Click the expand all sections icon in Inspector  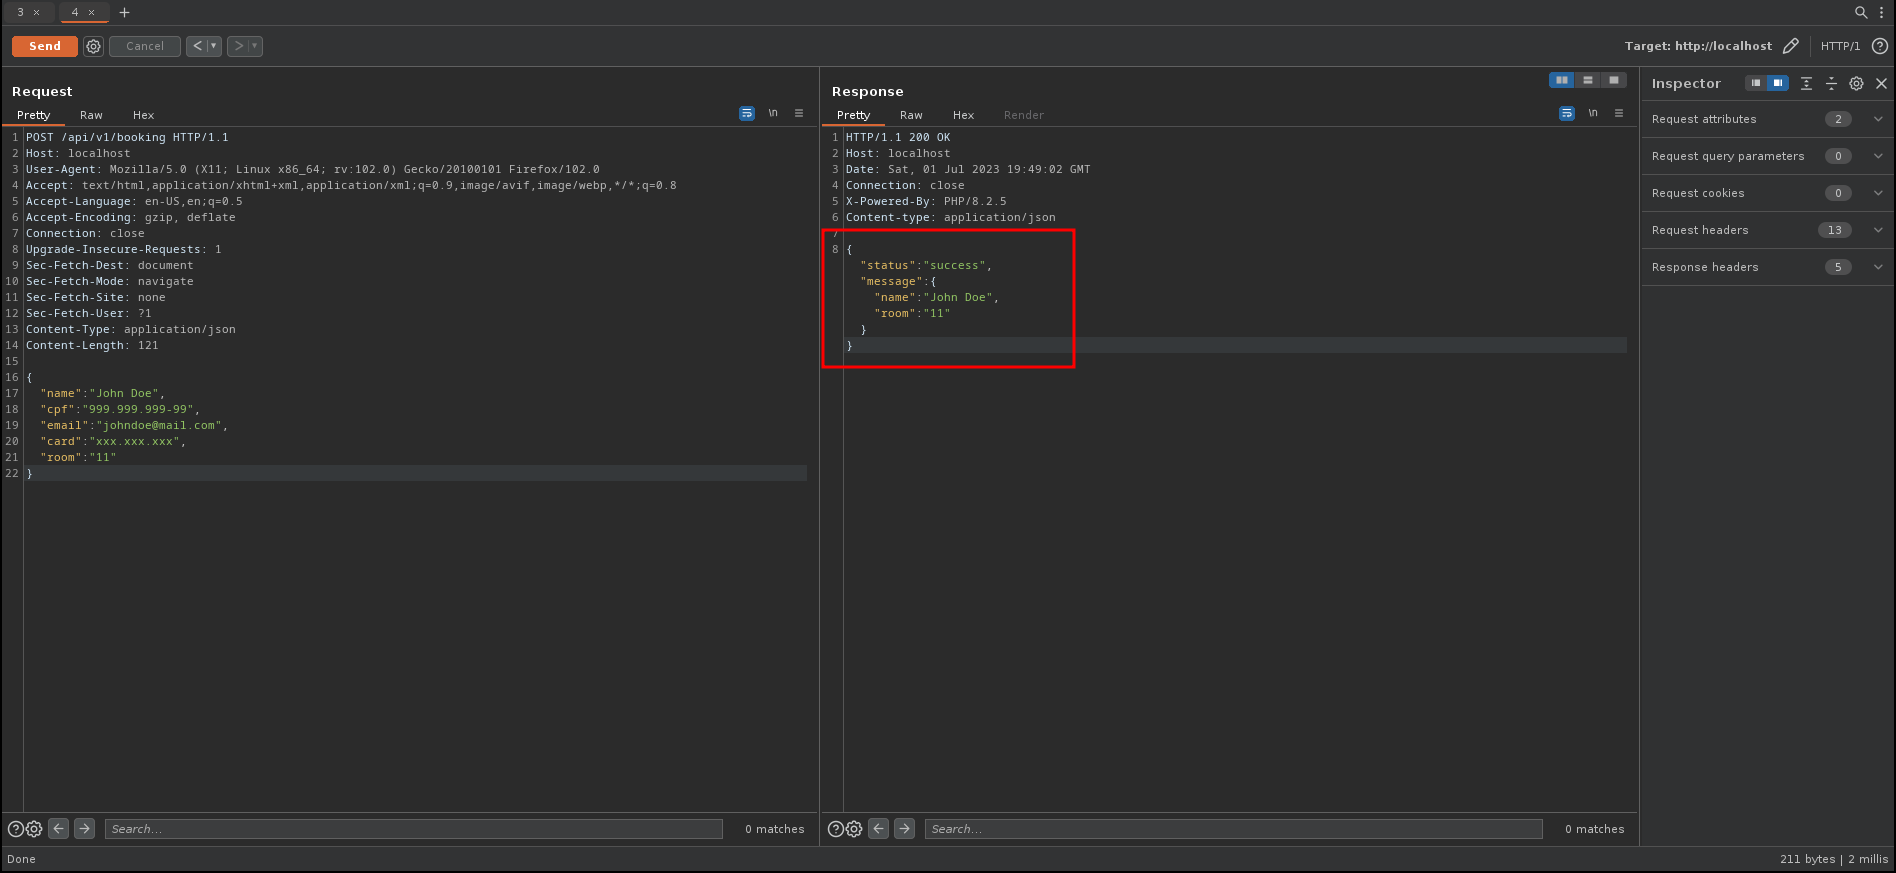pyautogui.click(x=1806, y=84)
